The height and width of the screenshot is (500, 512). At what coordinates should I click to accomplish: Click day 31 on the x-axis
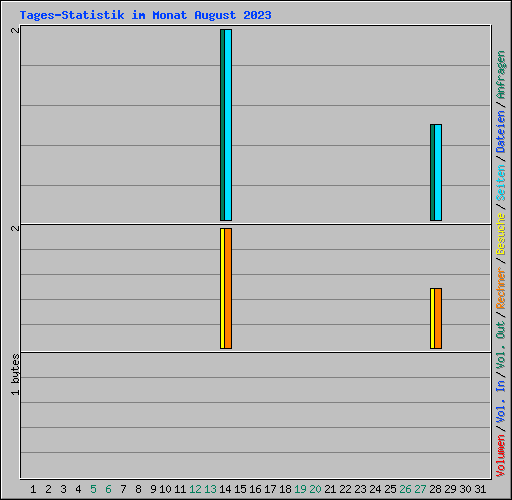pyautogui.click(x=480, y=489)
